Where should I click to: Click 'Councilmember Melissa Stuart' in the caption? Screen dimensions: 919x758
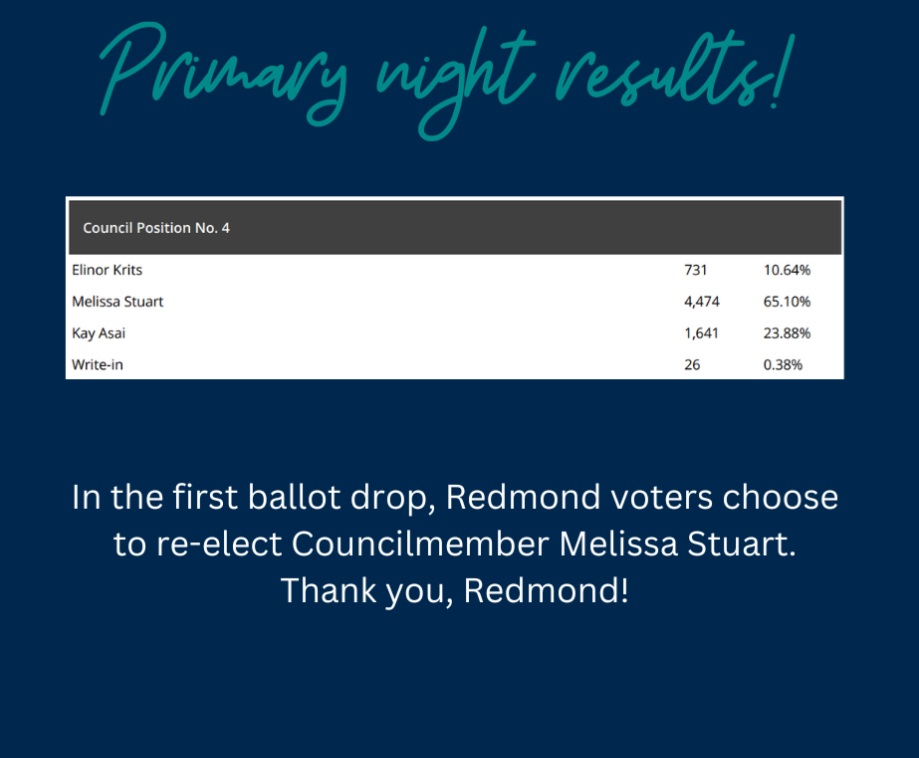[543, 544]
